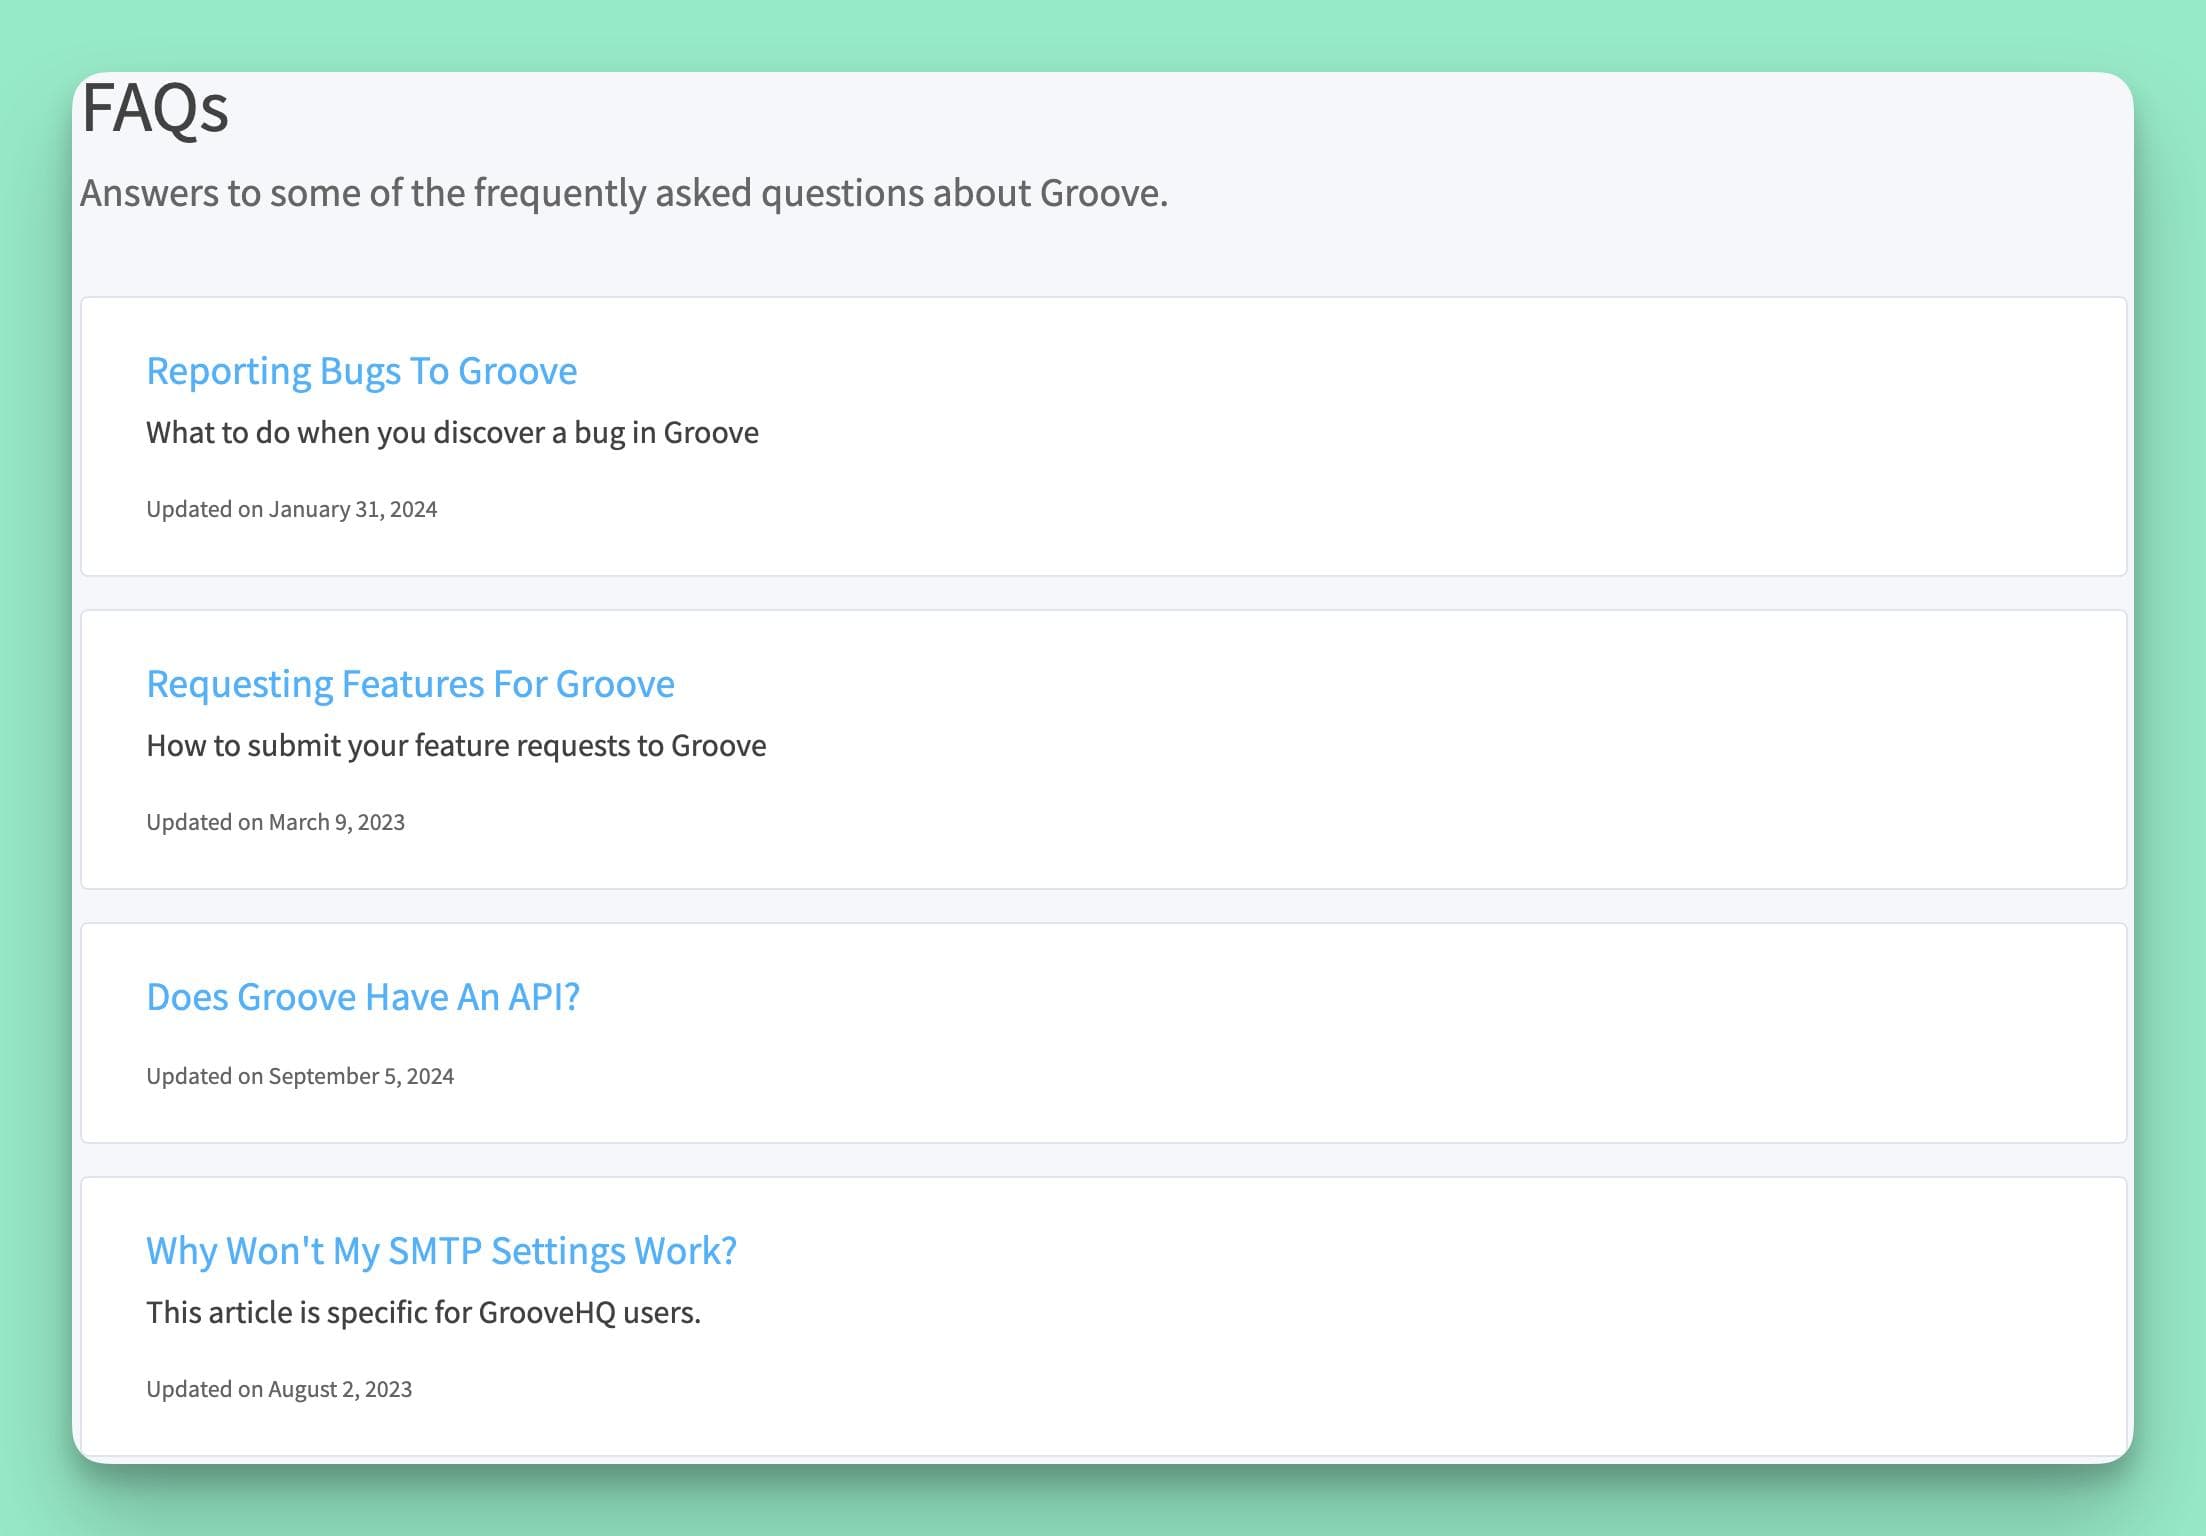Select the GrooveHQ users description text
This screenshot has width=2206, height=1536.
pos(423,1311)
